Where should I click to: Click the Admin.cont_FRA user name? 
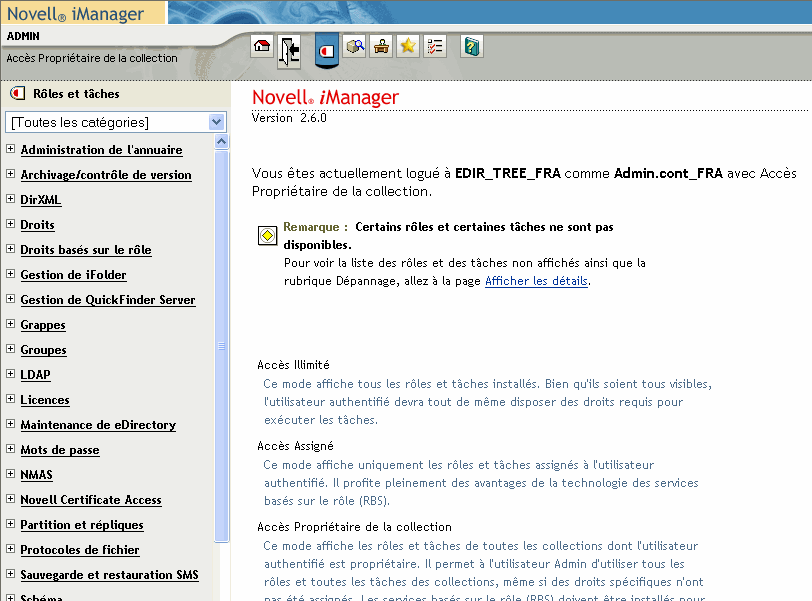coord(668,173)
